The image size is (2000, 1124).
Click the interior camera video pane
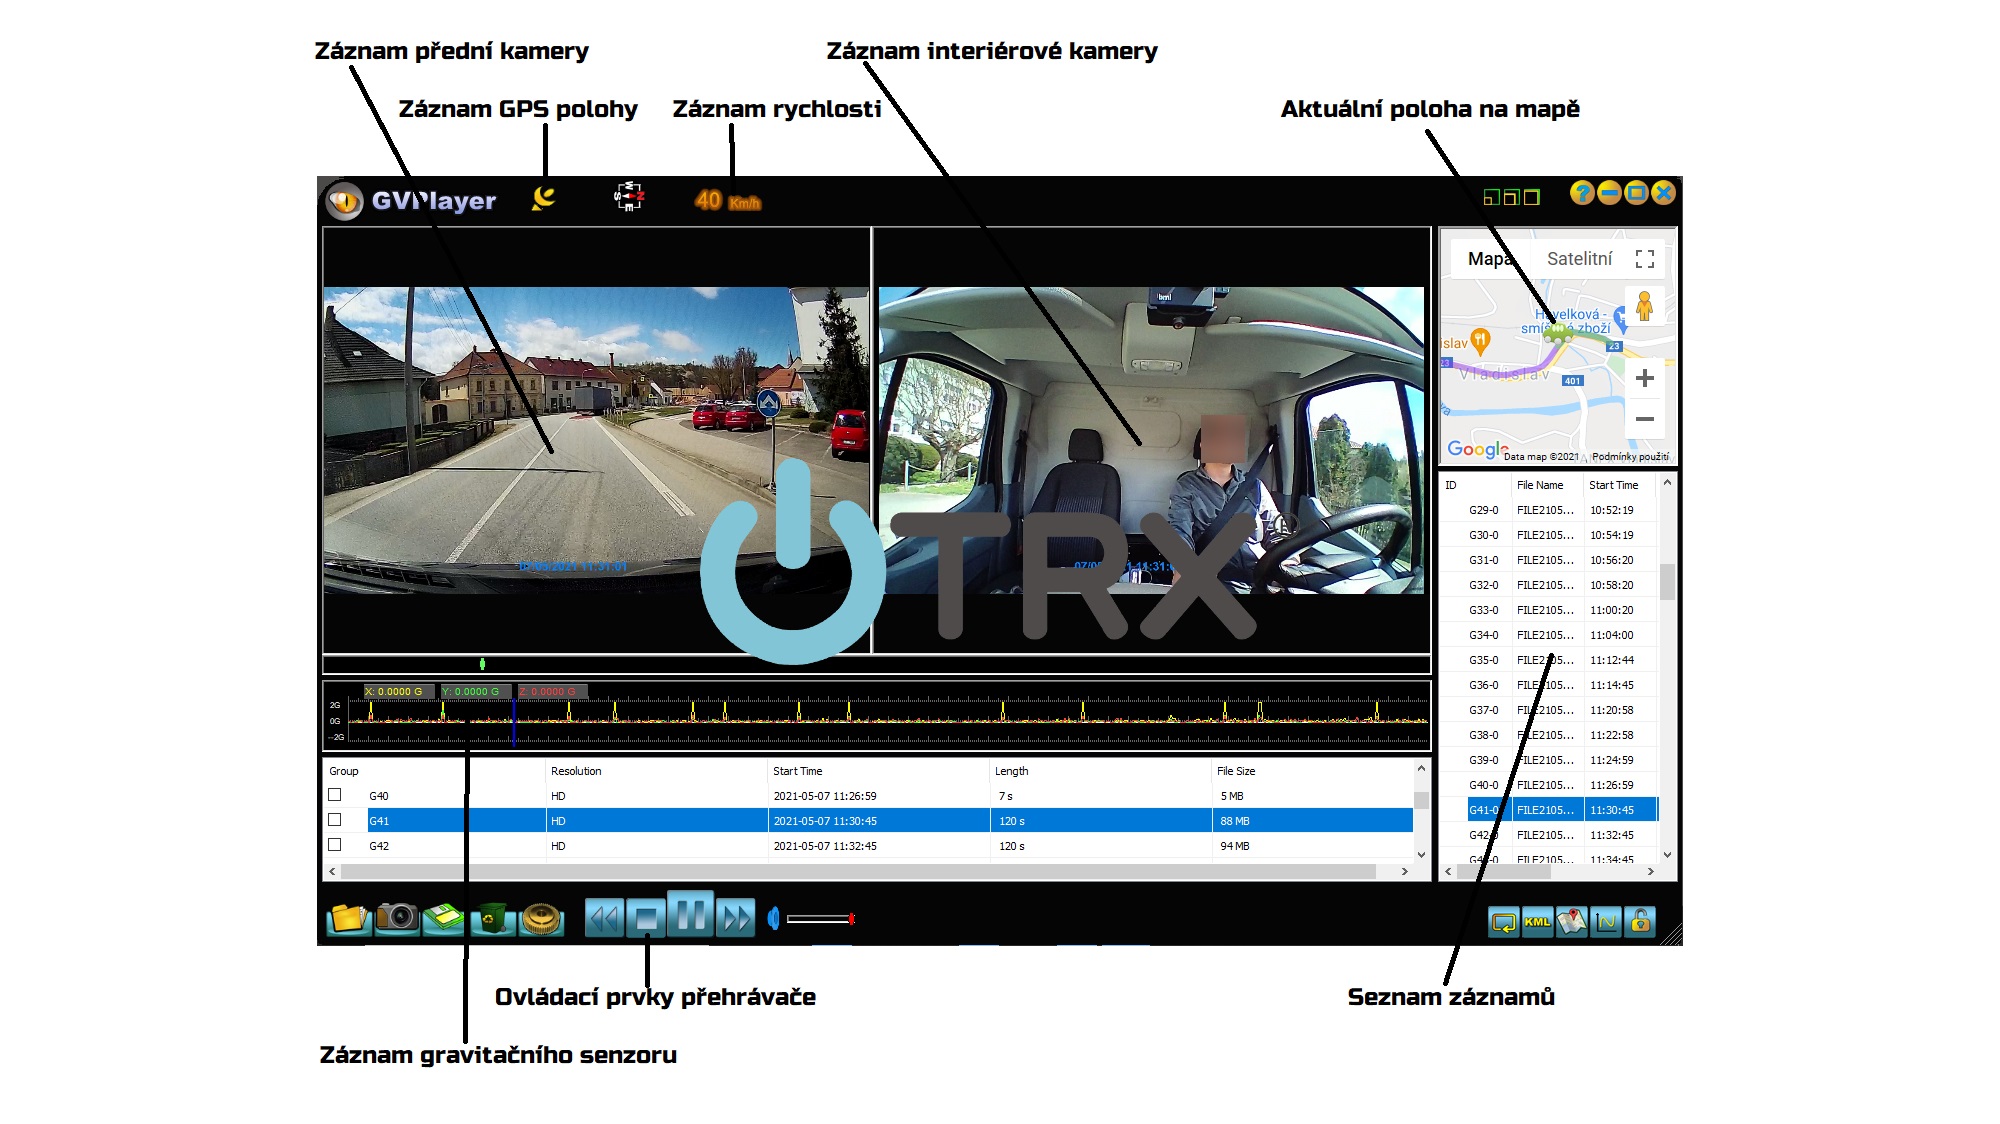pyautogui.click(x=1152, y=440)
